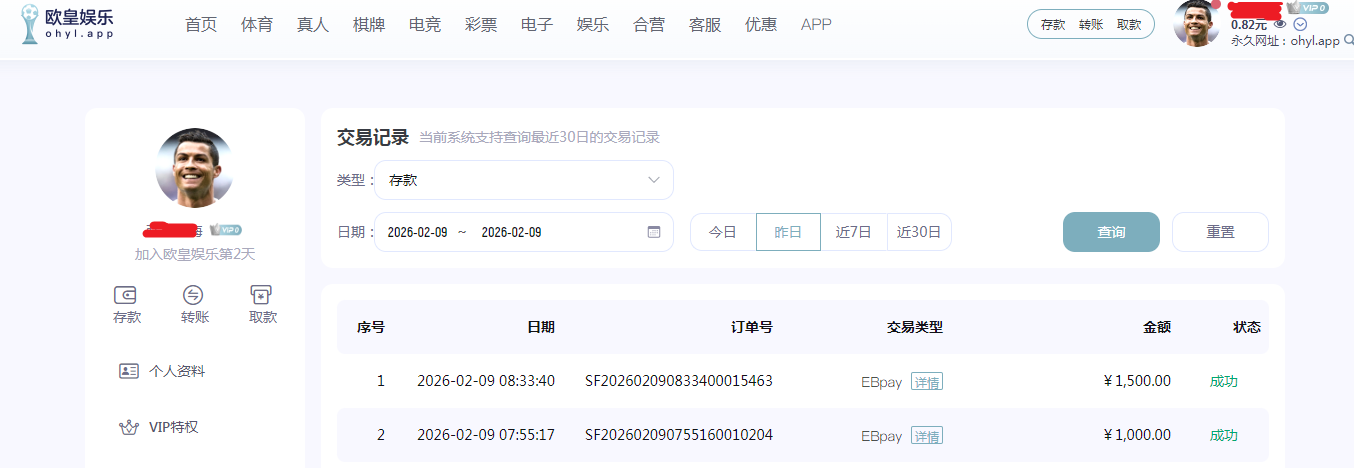Select the 今日 quick date option
This screenshot has height=468, width=1354.
point(723,232)
